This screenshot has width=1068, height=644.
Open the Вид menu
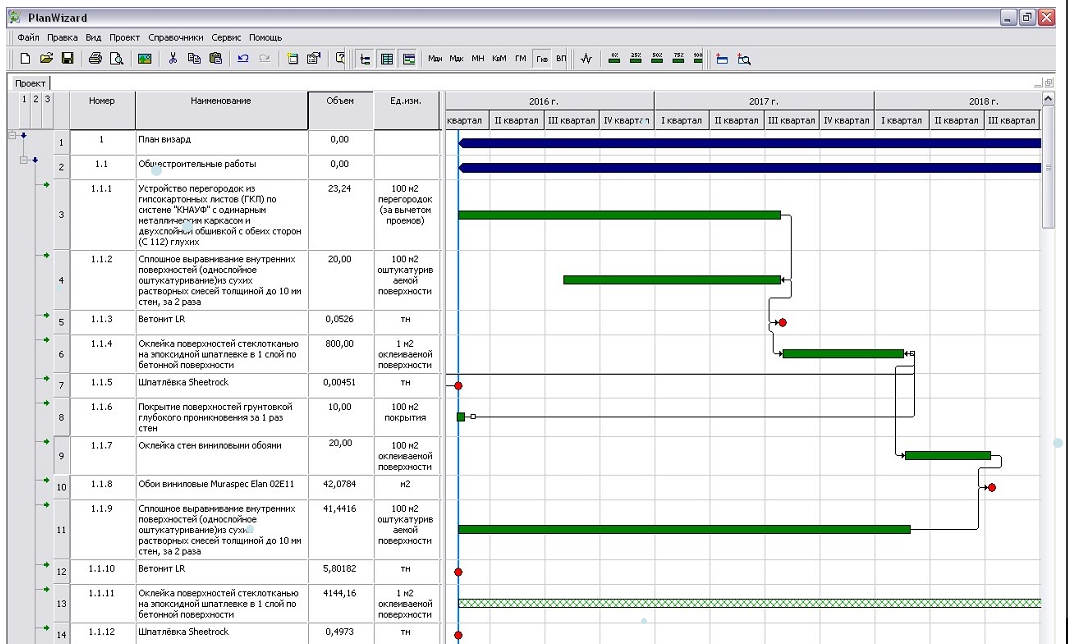(x=93, y=37)
